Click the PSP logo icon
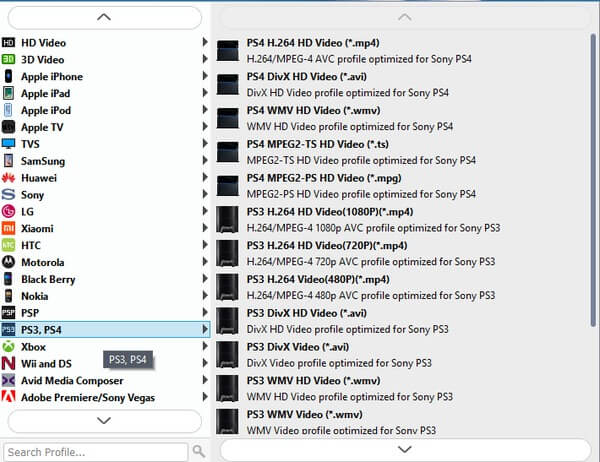The height and width of the screenshot is (462, 600). (8, 313)
